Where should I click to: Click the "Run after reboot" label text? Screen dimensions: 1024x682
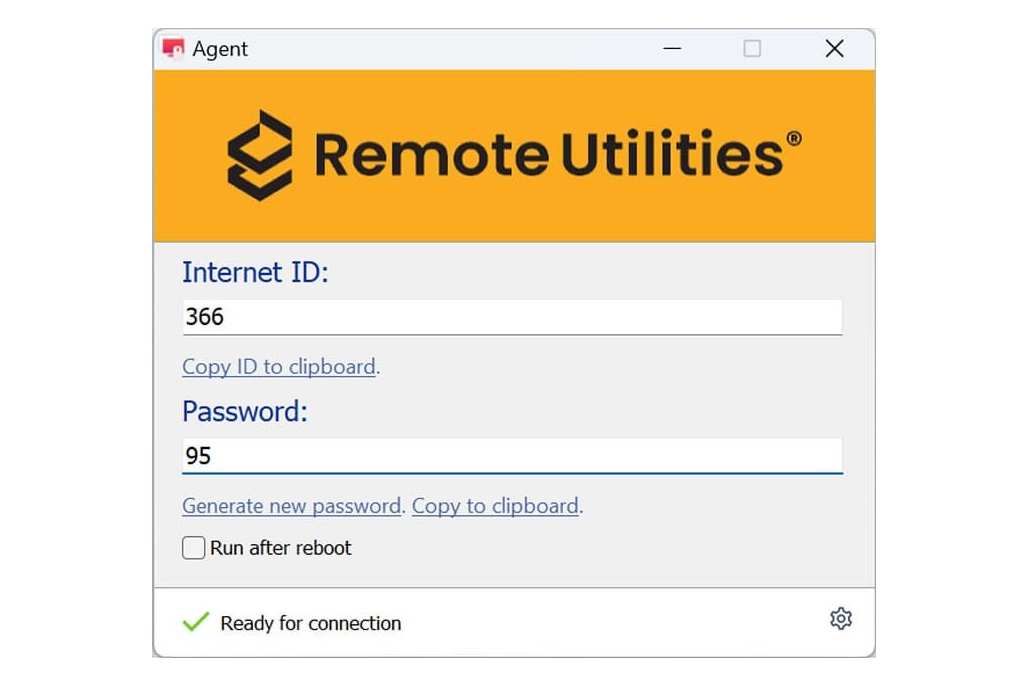(x=281, y=547)
